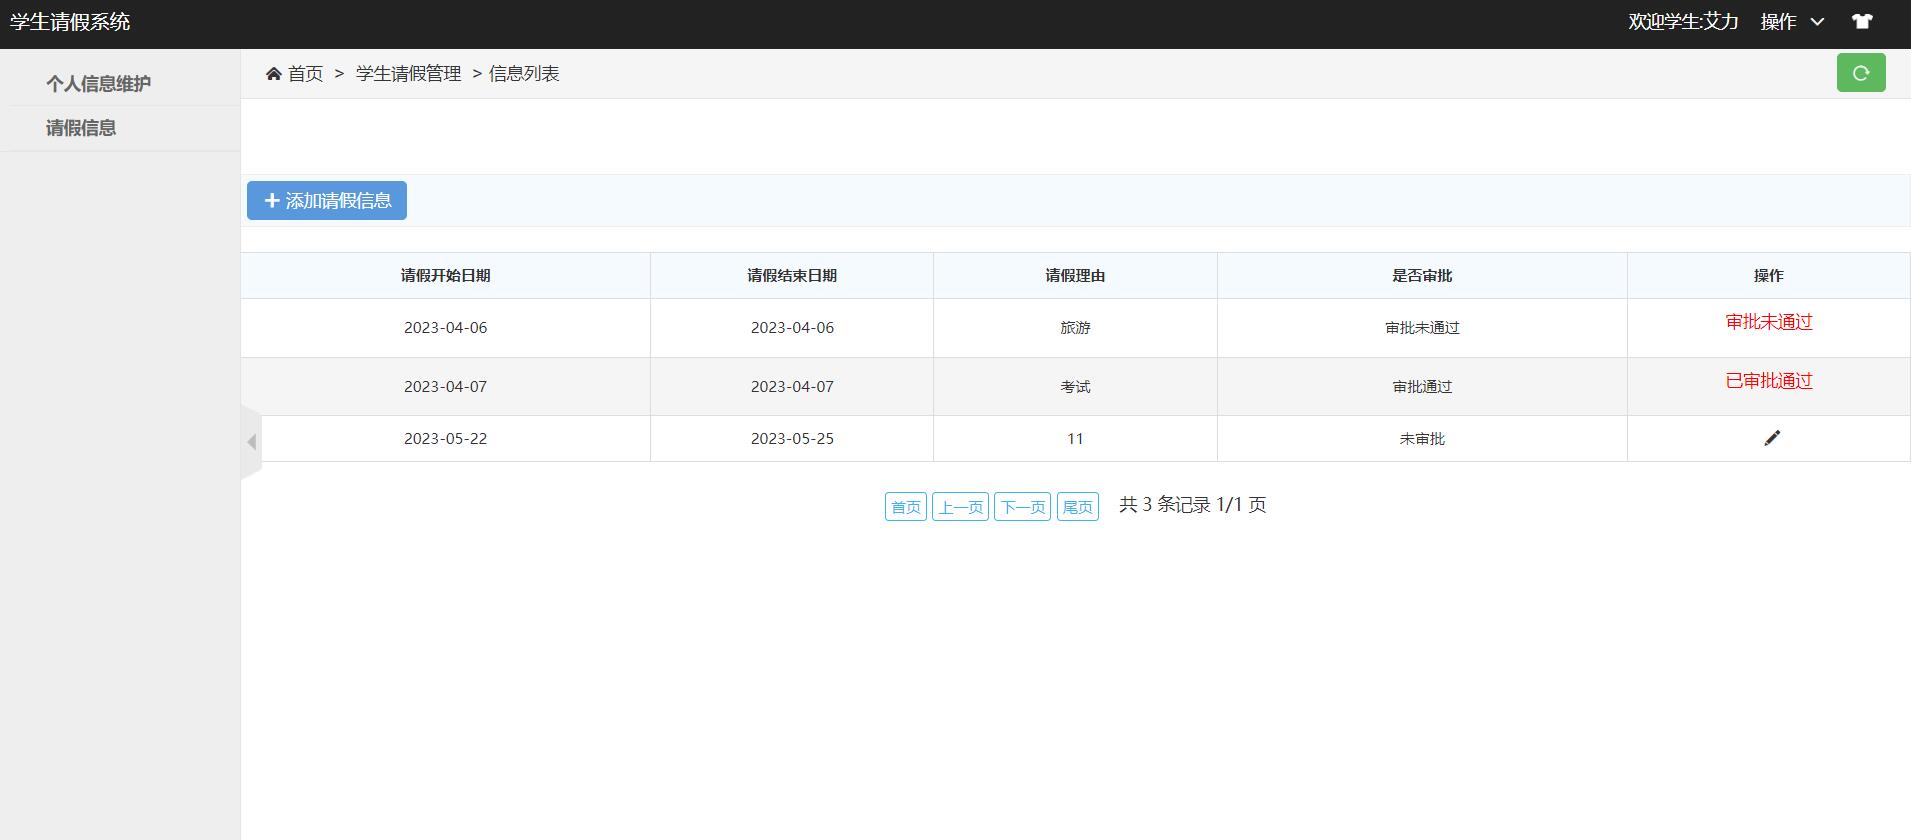Click the red 审批未通过 status text

point(1768,322)
